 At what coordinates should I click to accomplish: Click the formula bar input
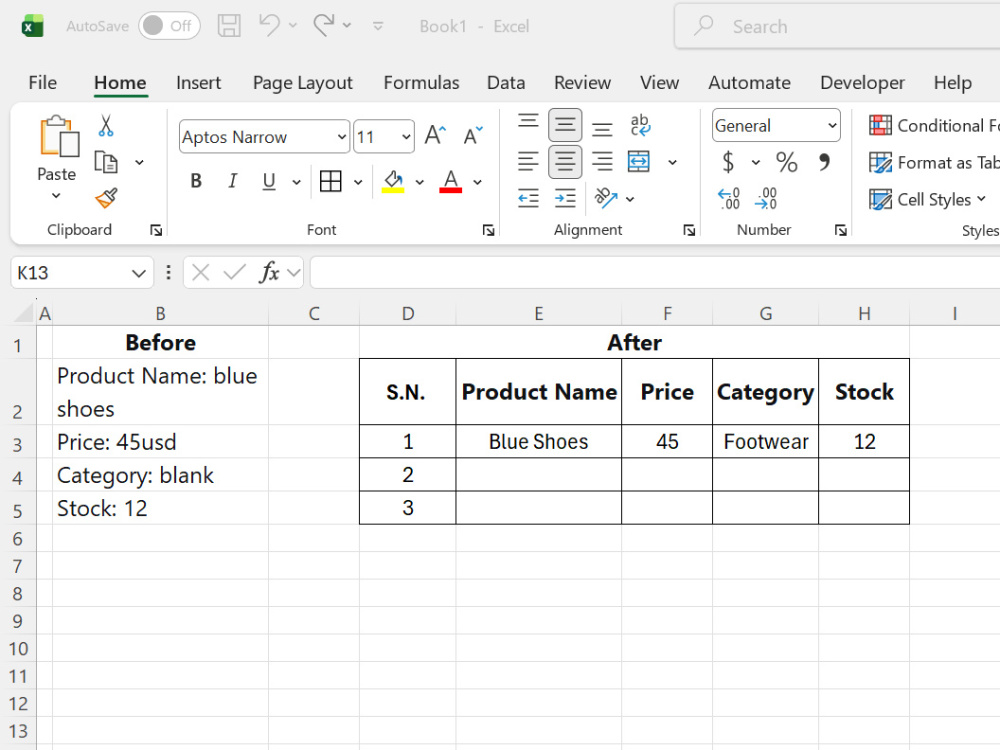pos(655,273)
